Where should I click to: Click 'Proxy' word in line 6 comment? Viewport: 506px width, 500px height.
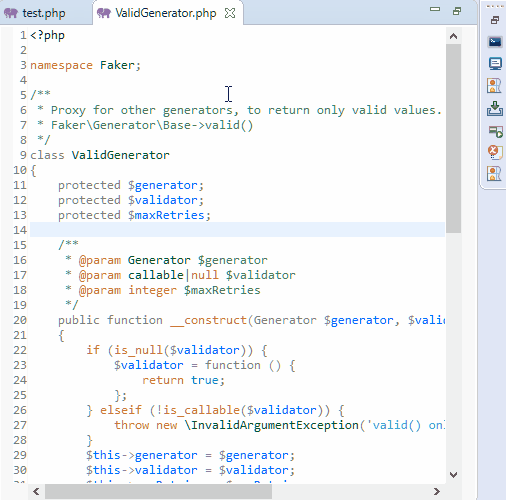[68, 111]
